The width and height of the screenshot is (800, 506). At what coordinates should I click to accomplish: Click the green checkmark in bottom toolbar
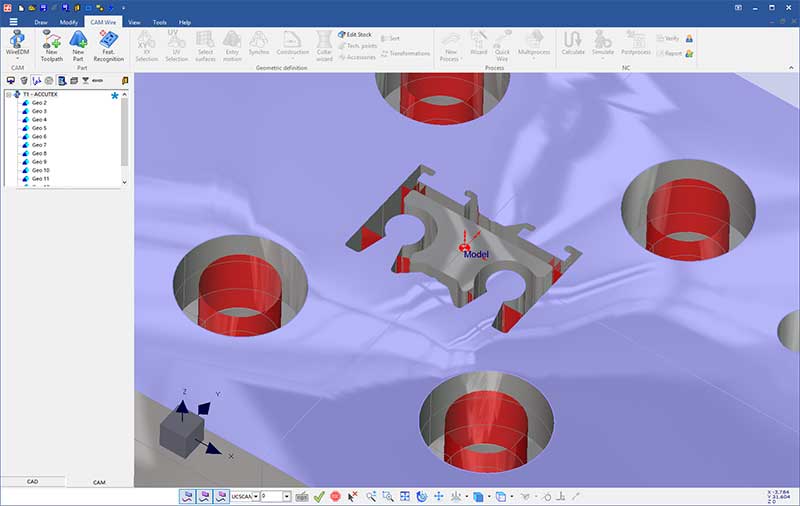click(x=318, y=496)
